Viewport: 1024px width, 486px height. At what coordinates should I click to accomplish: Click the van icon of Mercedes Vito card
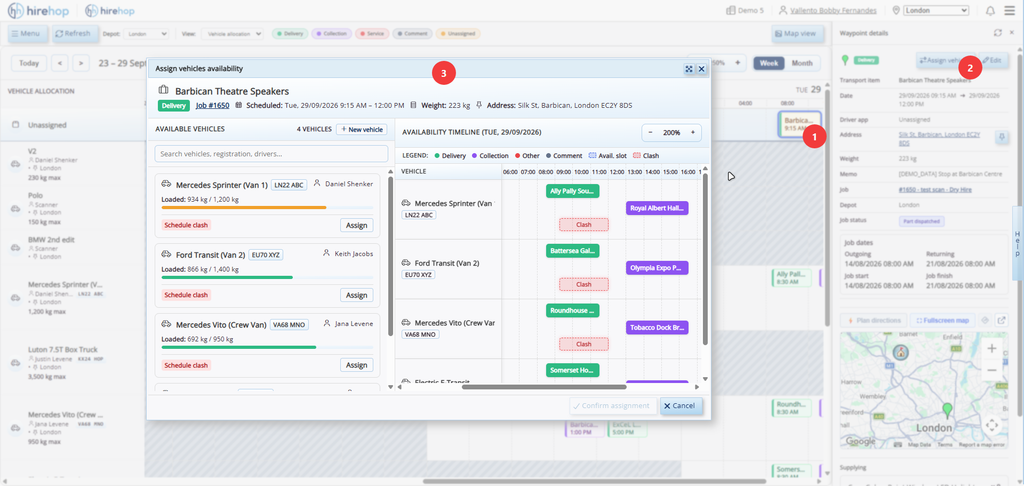pyautogui.click(x=166, y=323)
